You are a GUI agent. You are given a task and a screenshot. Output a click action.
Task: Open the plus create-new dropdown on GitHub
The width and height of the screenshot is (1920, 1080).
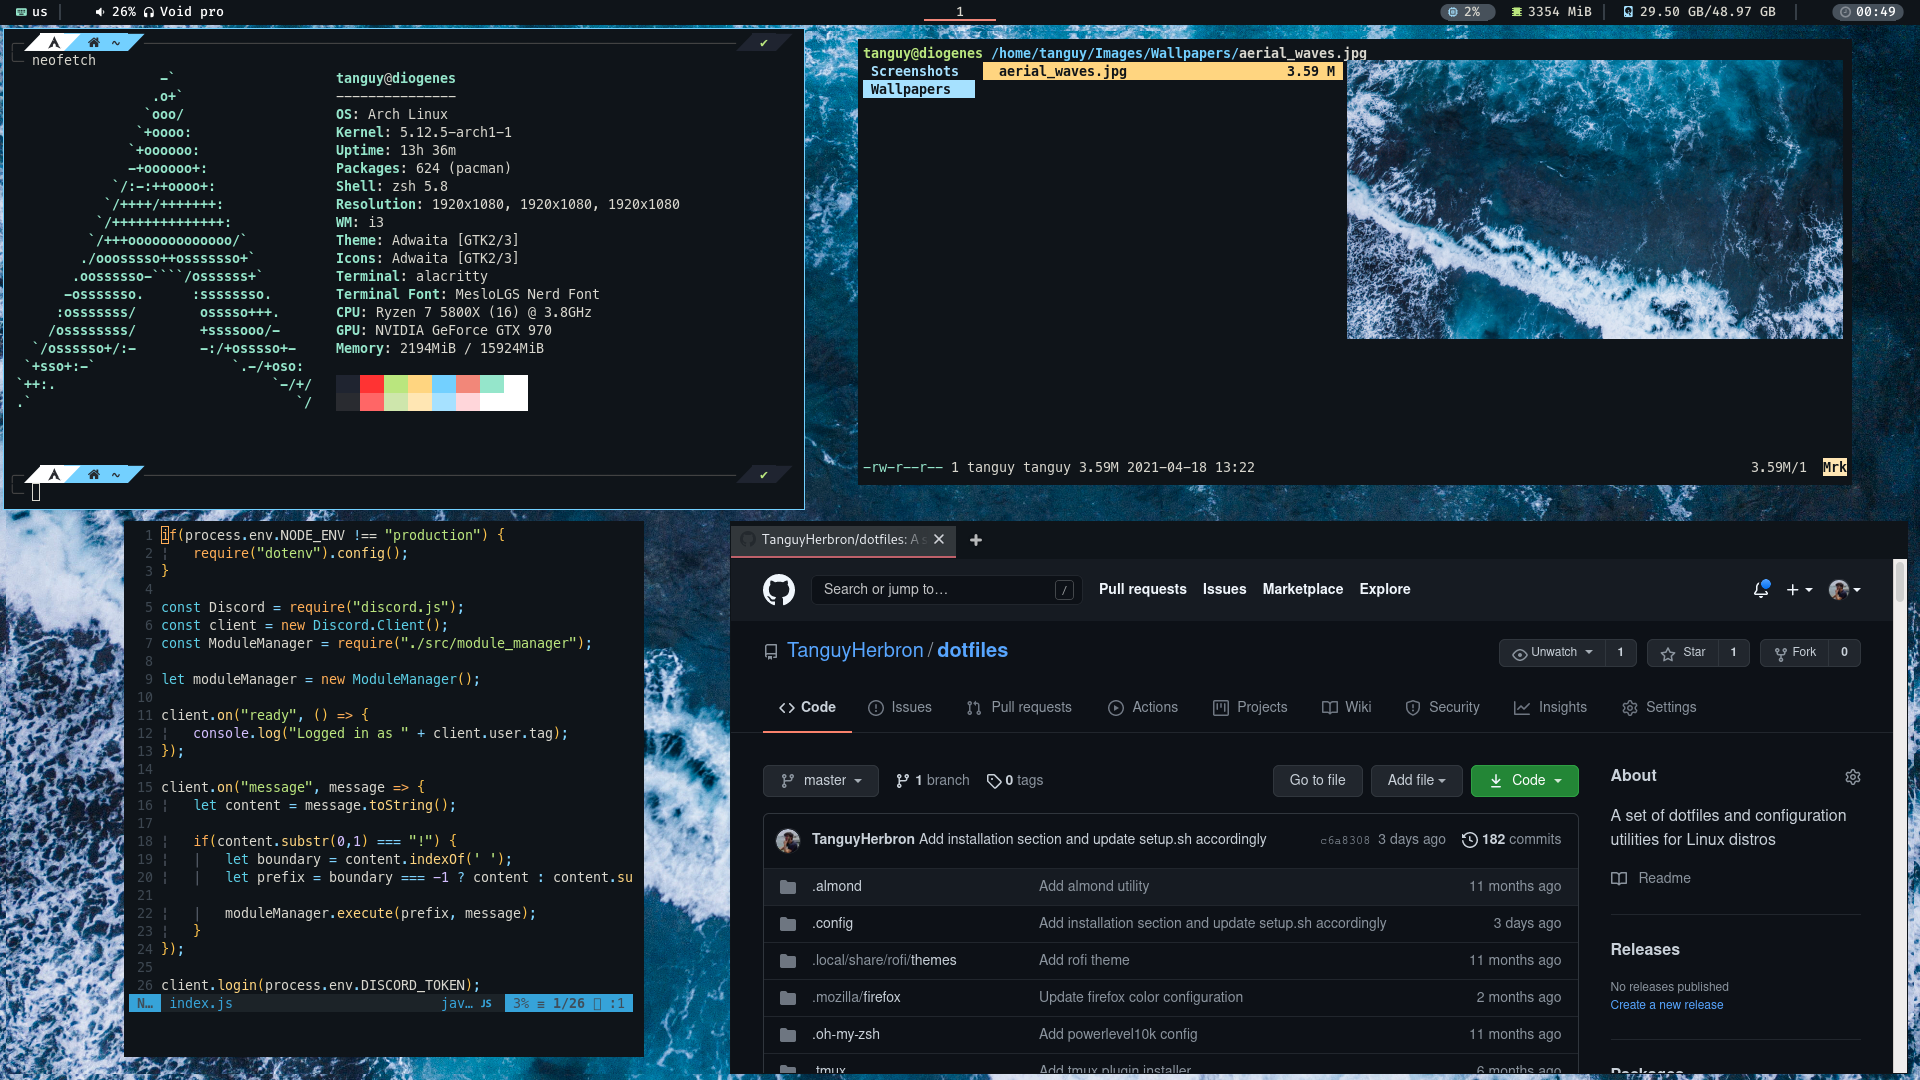pyautogui.click(x=1799, y=590)
